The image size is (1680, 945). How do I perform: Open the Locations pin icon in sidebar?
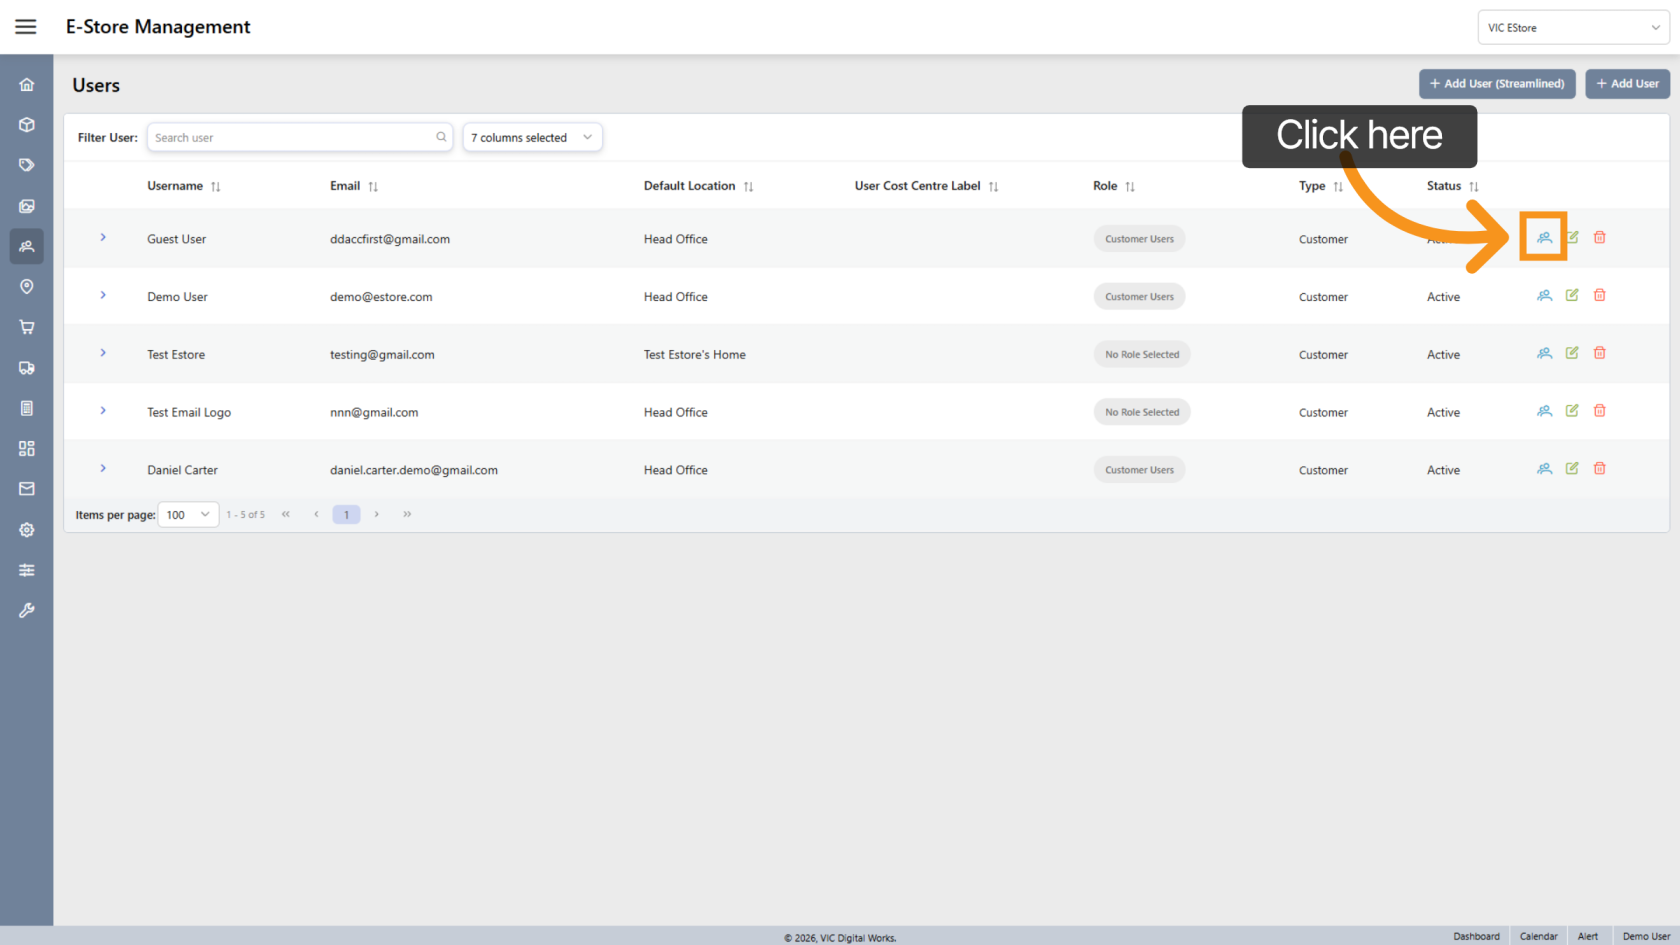(x=26, y=287)
